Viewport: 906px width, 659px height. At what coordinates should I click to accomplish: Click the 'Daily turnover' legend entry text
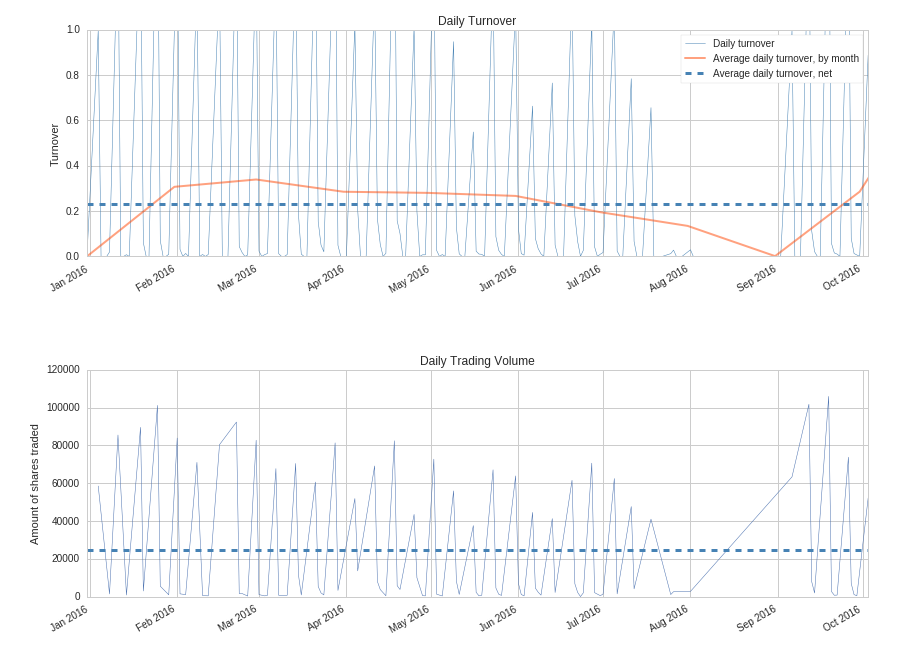[x=743, y=43]
